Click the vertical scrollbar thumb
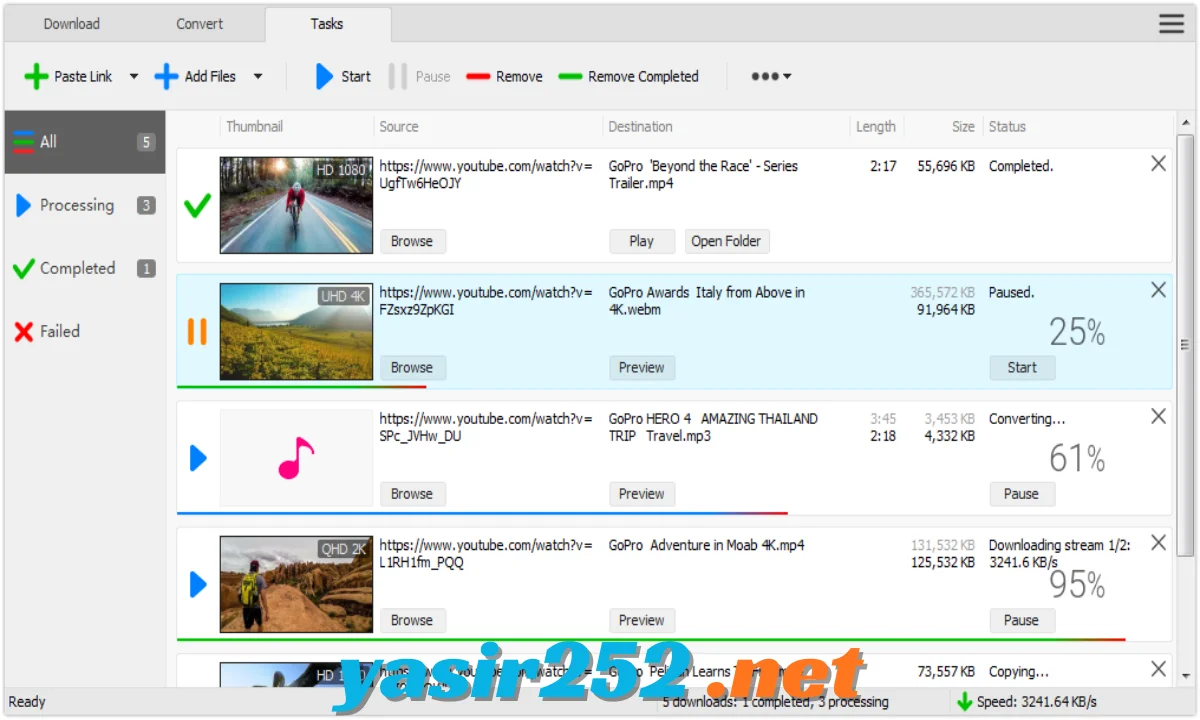Screen dimensions: 1200x720 point(1185,345)
